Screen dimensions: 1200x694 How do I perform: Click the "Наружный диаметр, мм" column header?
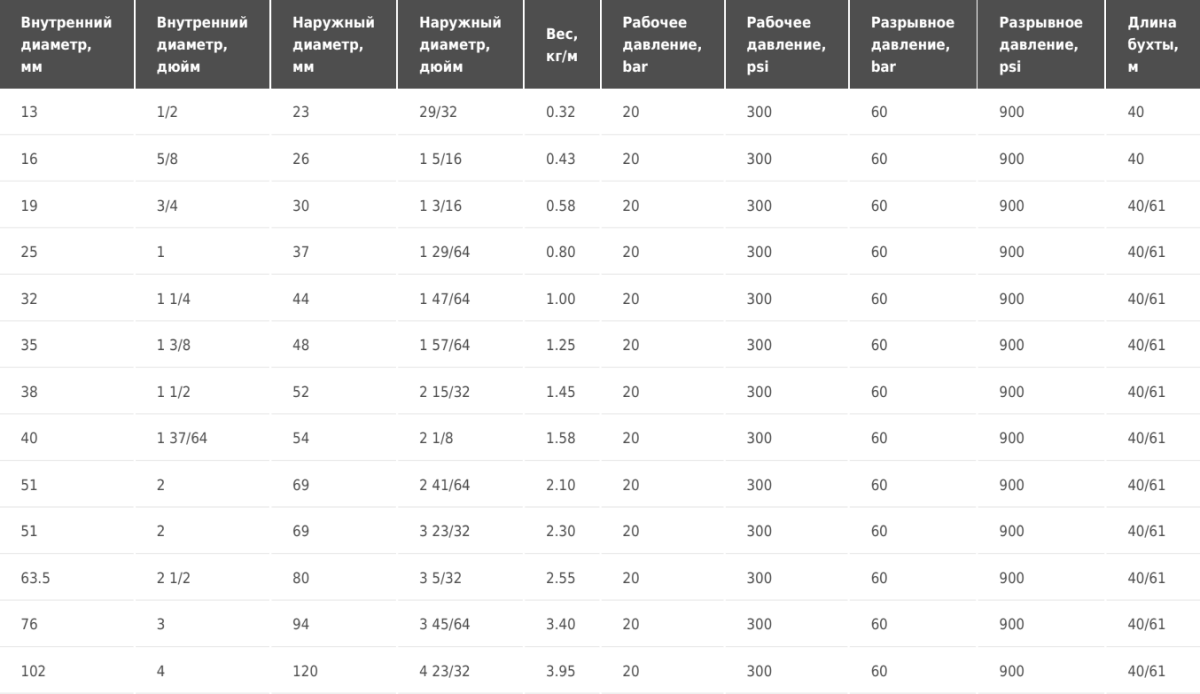tap(334, 45)
